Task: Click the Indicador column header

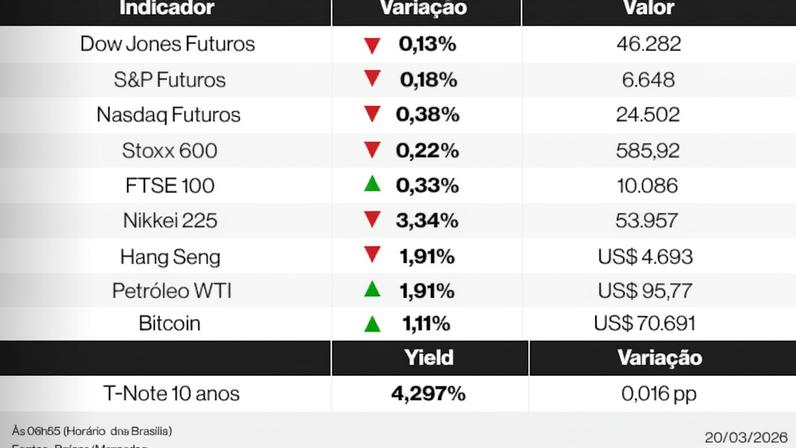Action: click(167, 9)
